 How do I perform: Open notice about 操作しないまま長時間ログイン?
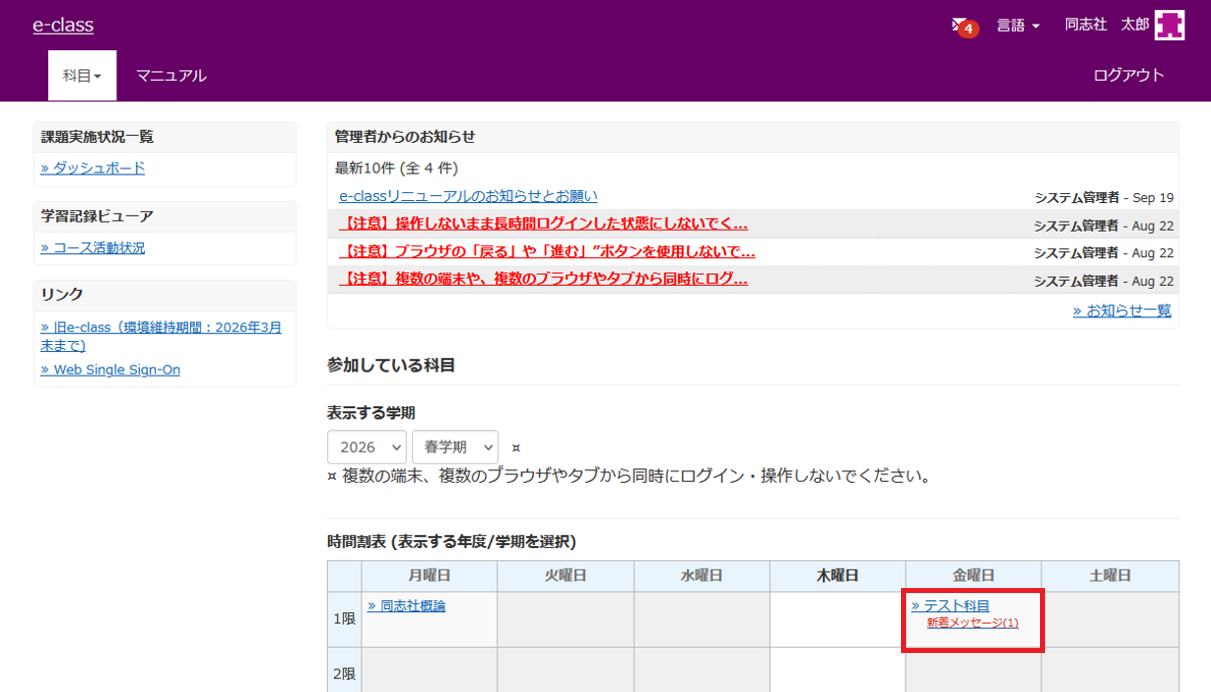point(543,223)
